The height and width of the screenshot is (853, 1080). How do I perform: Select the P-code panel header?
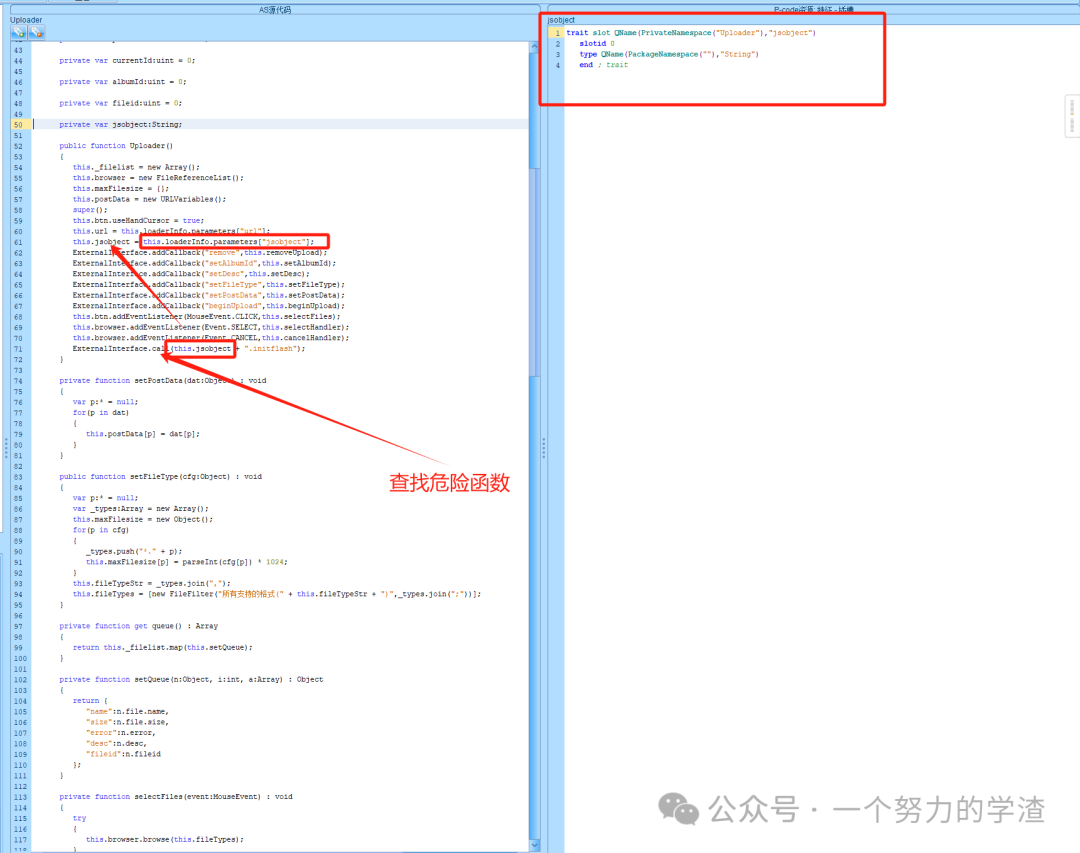813,10
